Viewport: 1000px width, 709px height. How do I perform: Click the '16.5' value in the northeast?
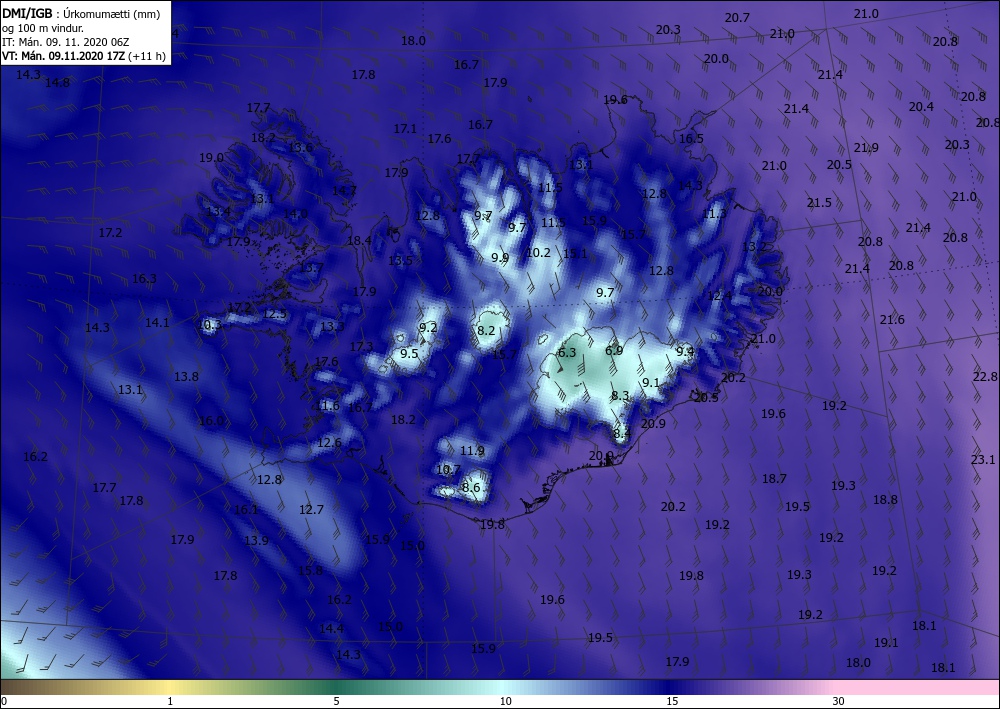691,138
